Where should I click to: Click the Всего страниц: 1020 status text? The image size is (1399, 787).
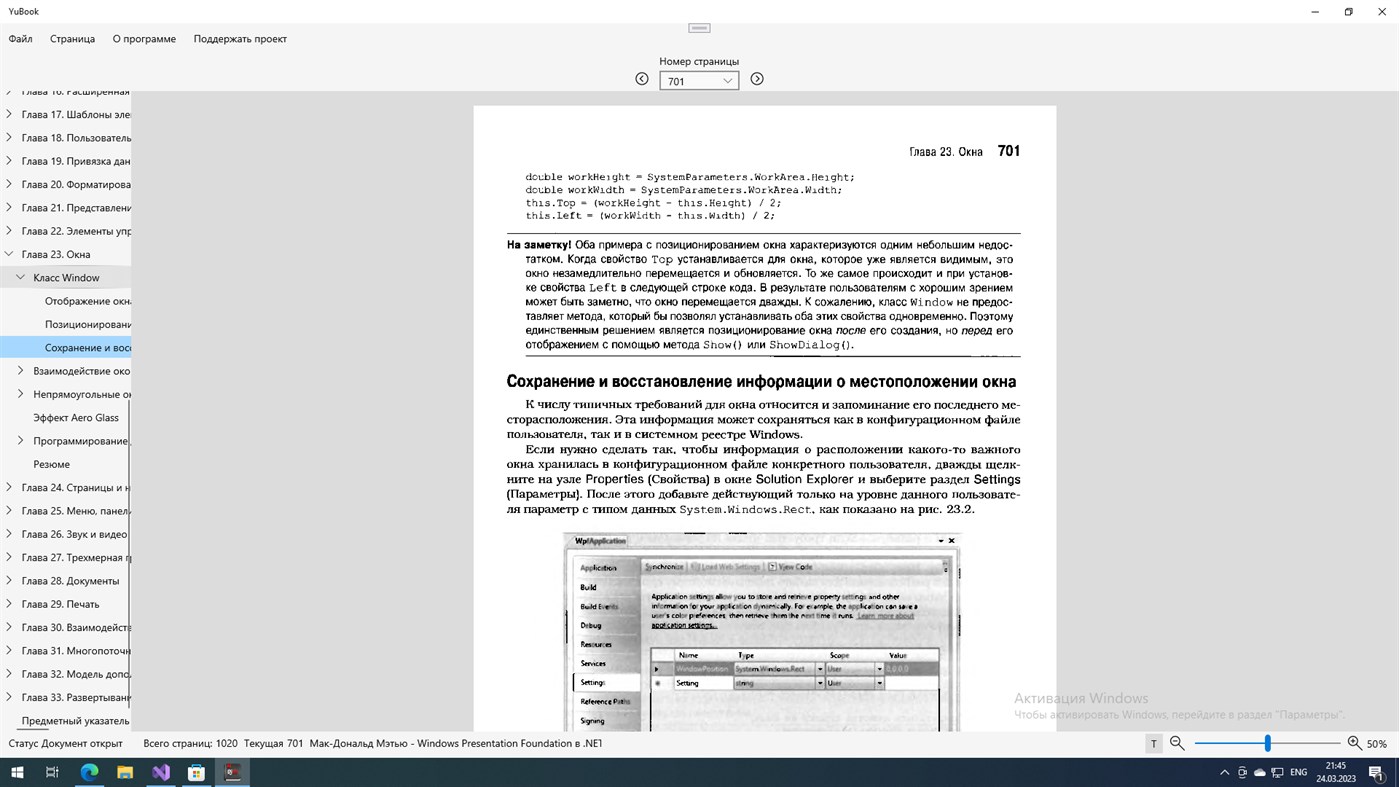click(190, 743)
